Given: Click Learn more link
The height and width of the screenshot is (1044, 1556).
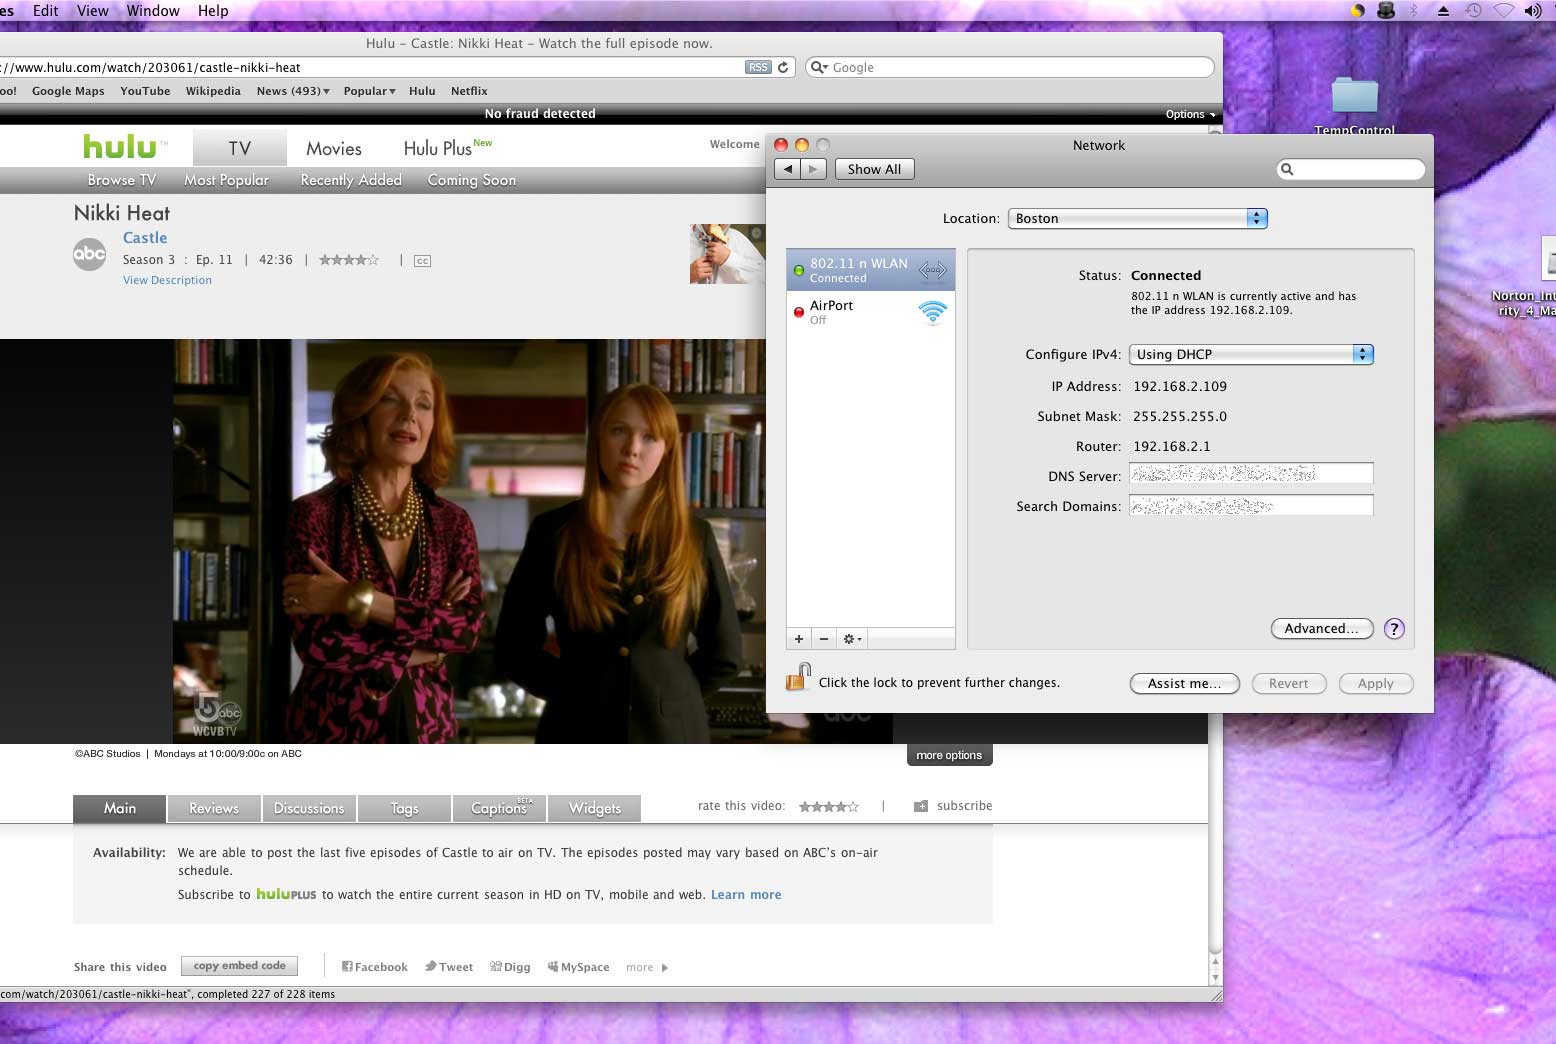Looking at the screenshot, I should point(746,895).
